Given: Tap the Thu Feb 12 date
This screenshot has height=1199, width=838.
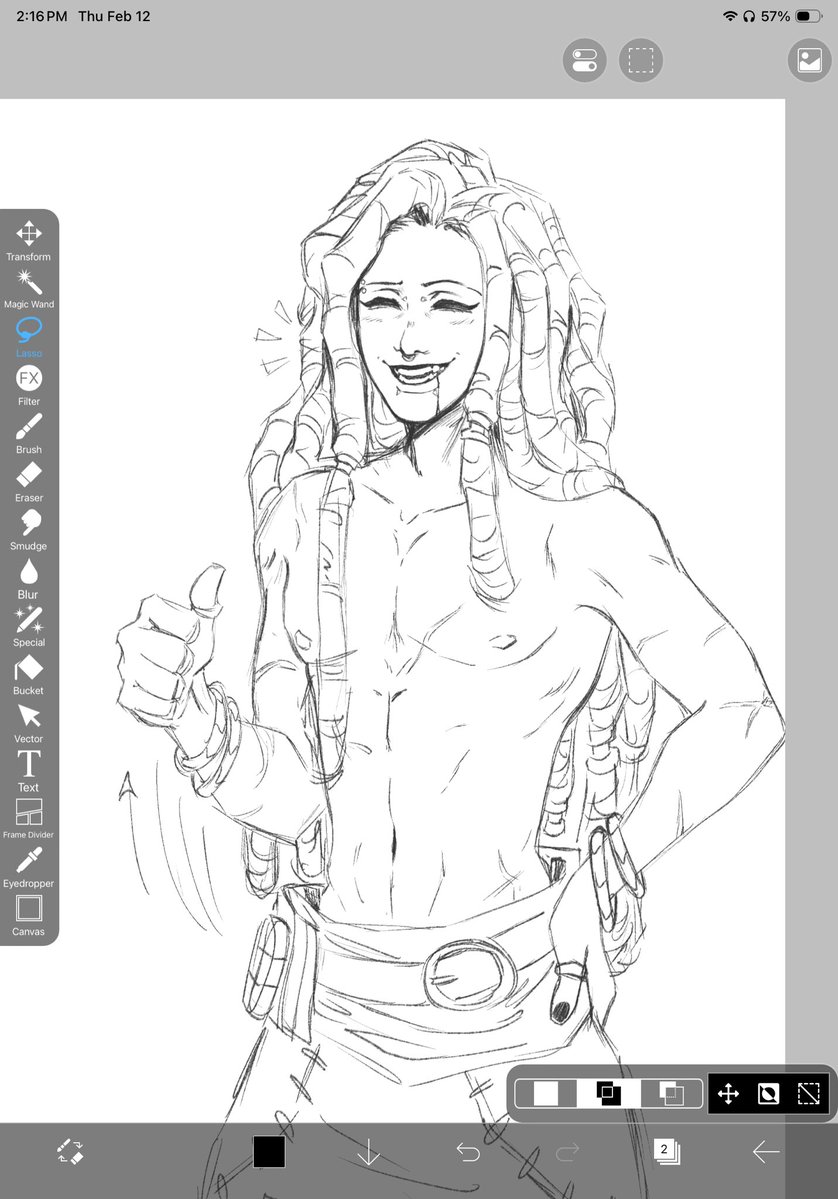Looking at the screenshot, I should (114, 16).
